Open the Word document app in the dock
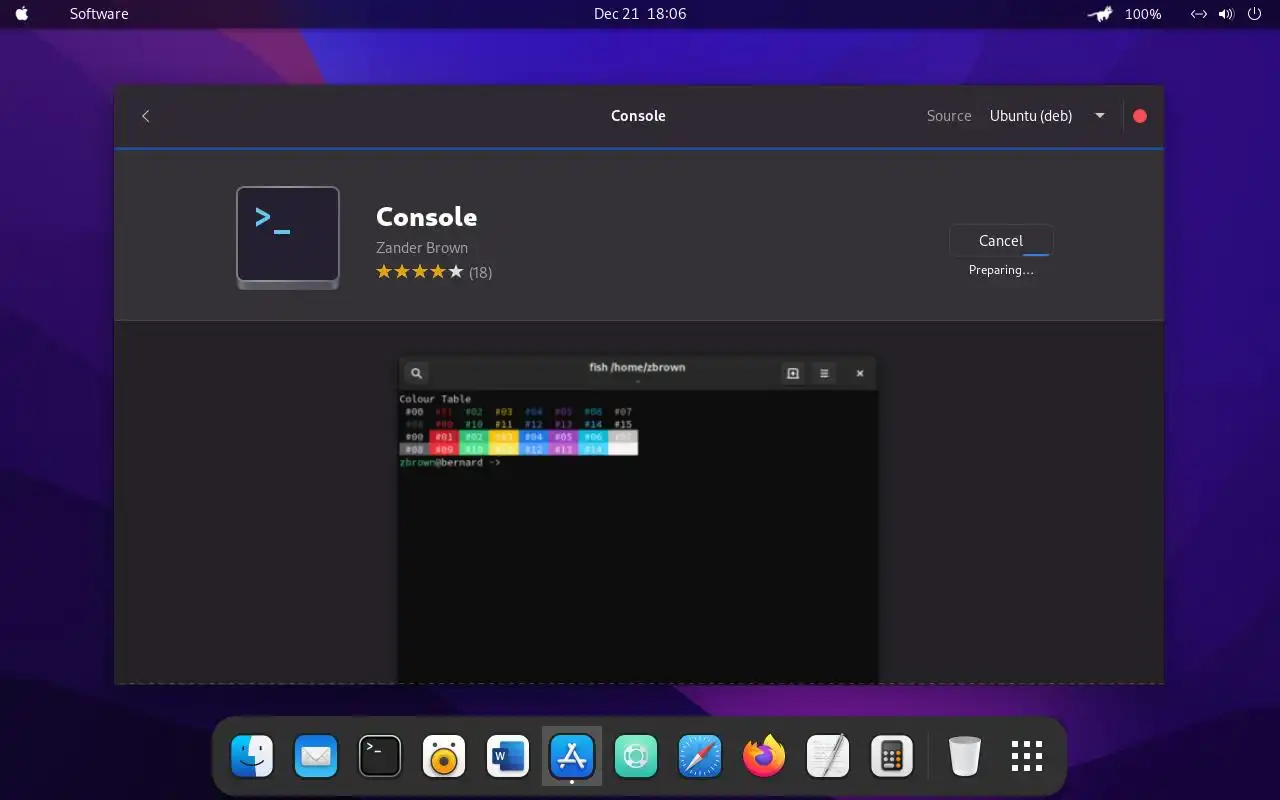The width and height of the screenshot is (1280, 800). click(x=508, y=757)
